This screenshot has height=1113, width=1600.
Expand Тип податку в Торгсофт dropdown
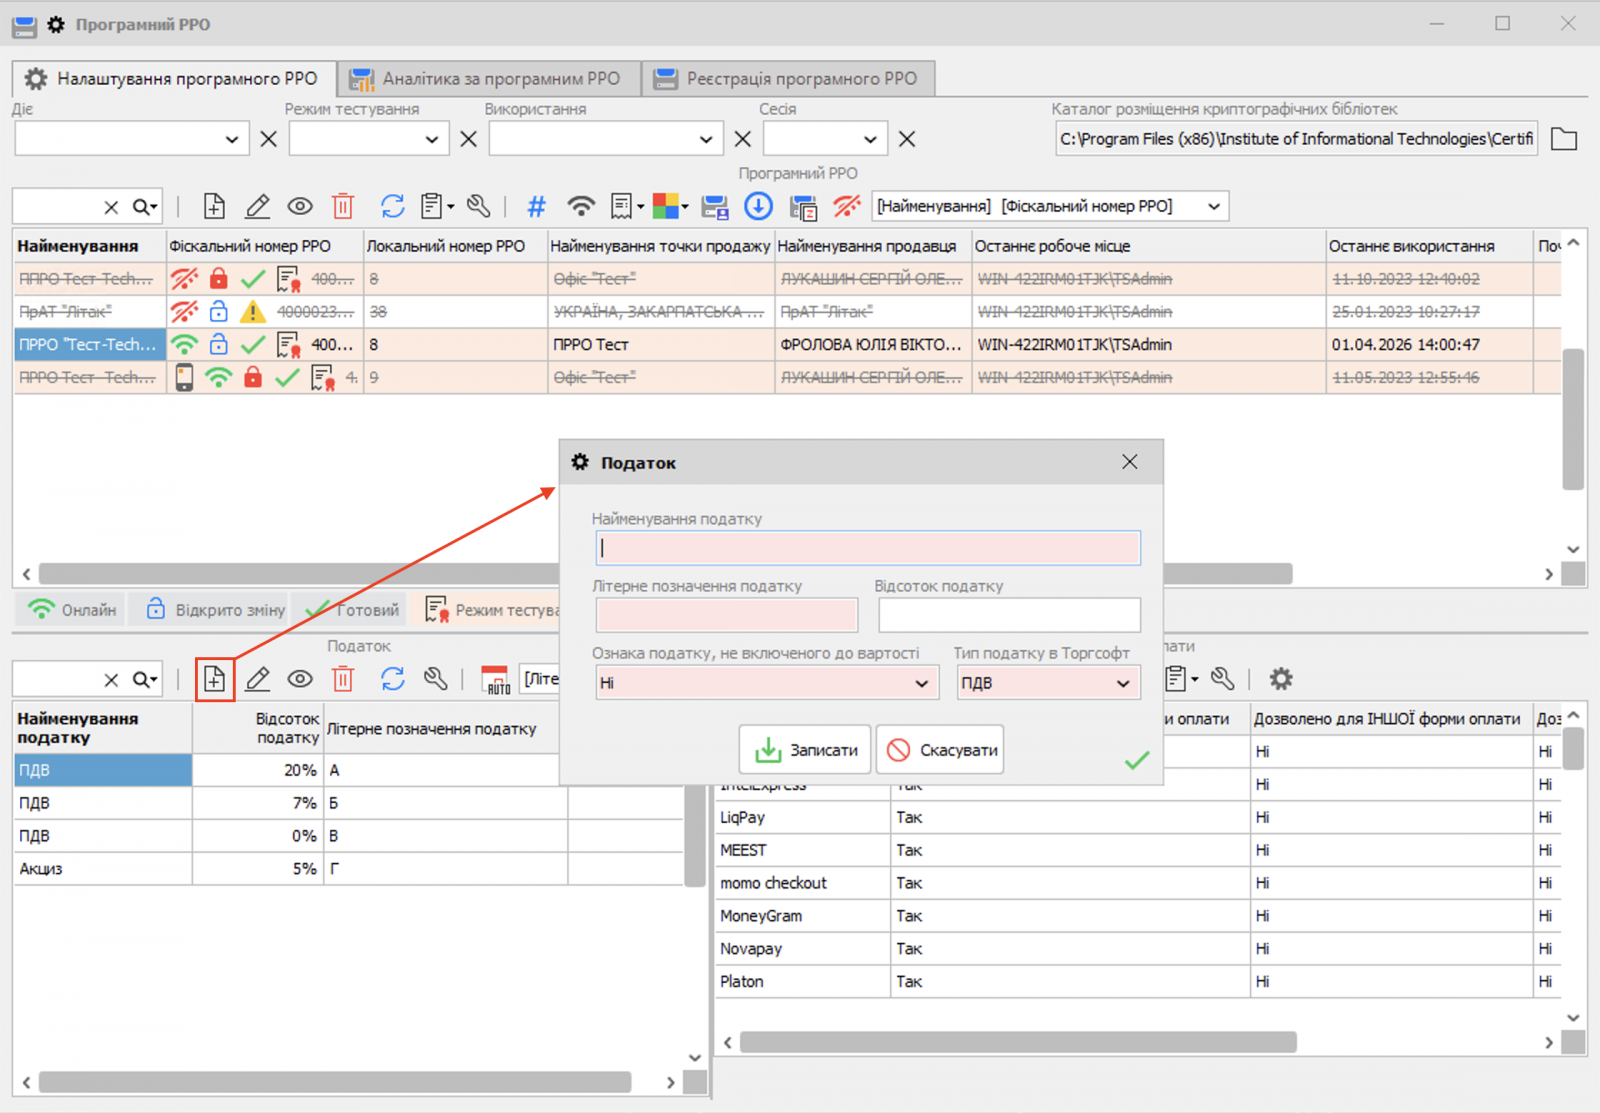pos(1123,684)
